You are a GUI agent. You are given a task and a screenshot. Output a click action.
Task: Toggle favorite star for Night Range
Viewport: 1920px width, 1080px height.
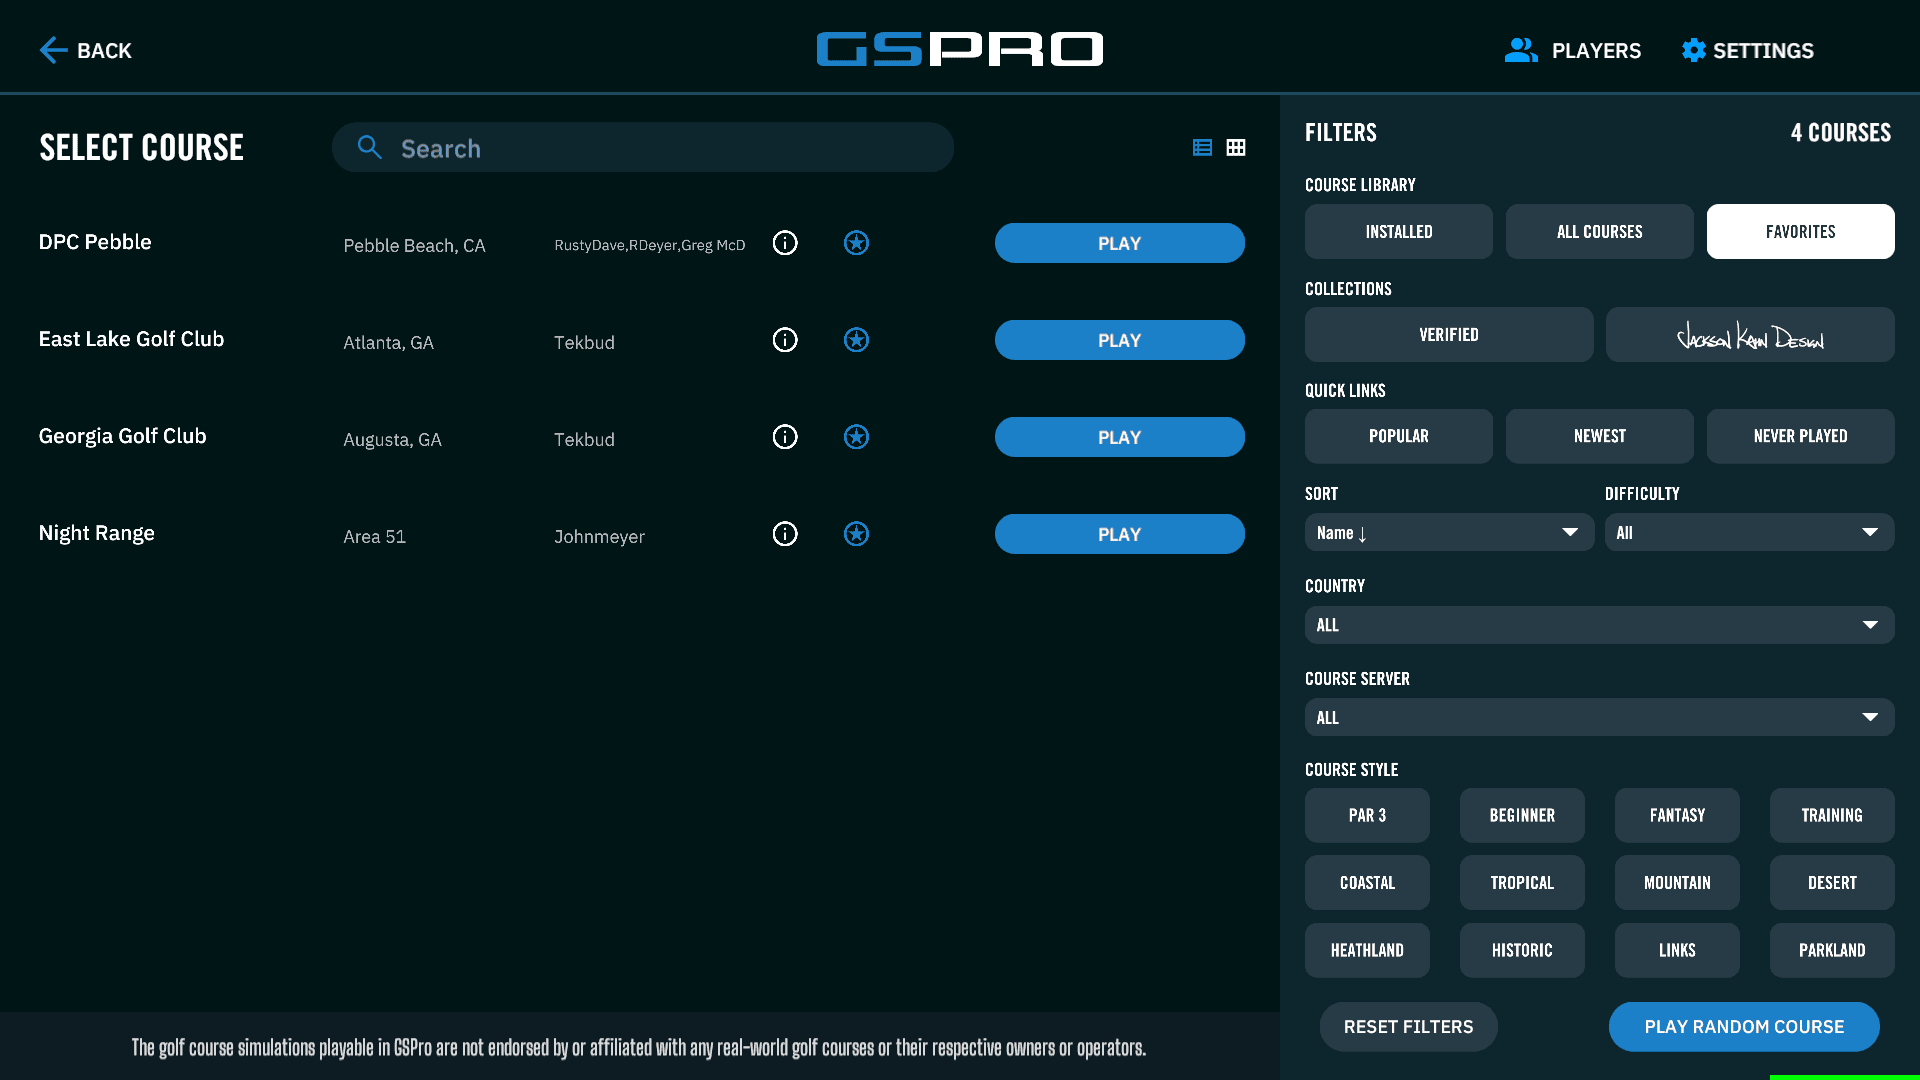click(856, 534)
